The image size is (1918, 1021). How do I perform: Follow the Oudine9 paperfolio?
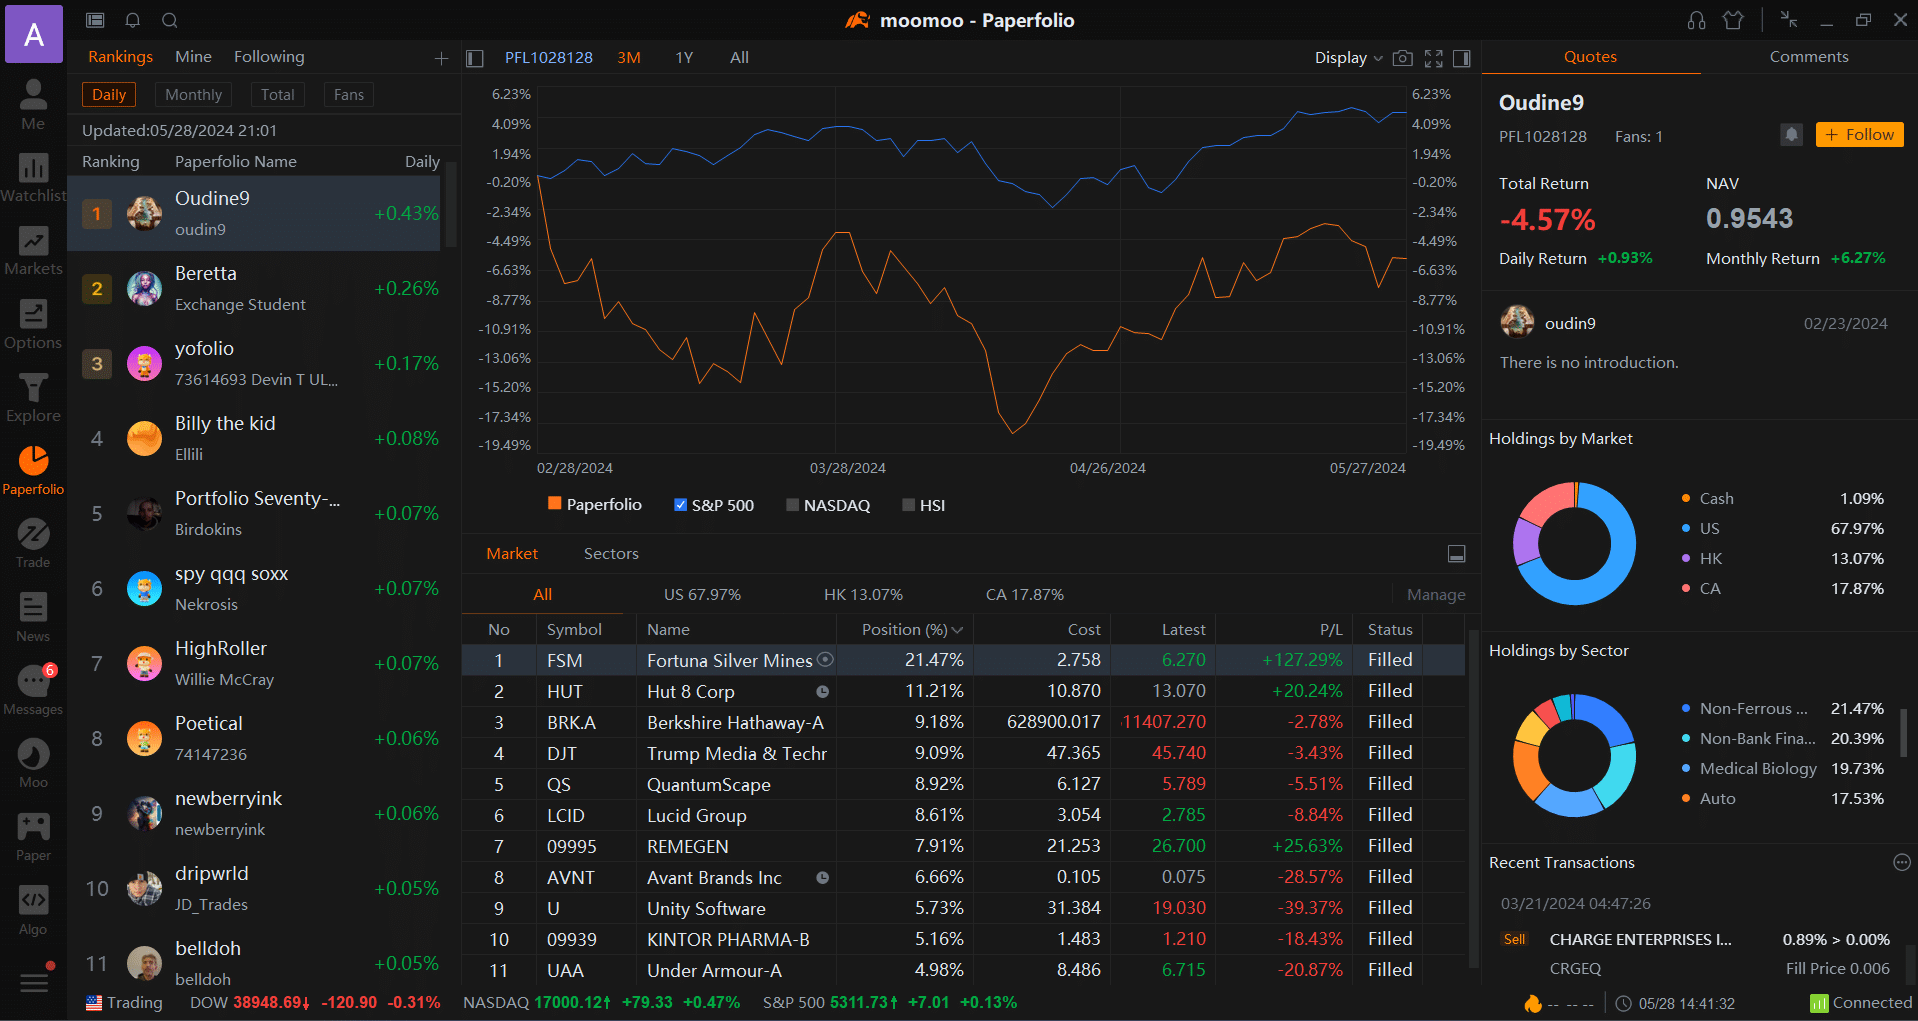tap(1859, 134)
